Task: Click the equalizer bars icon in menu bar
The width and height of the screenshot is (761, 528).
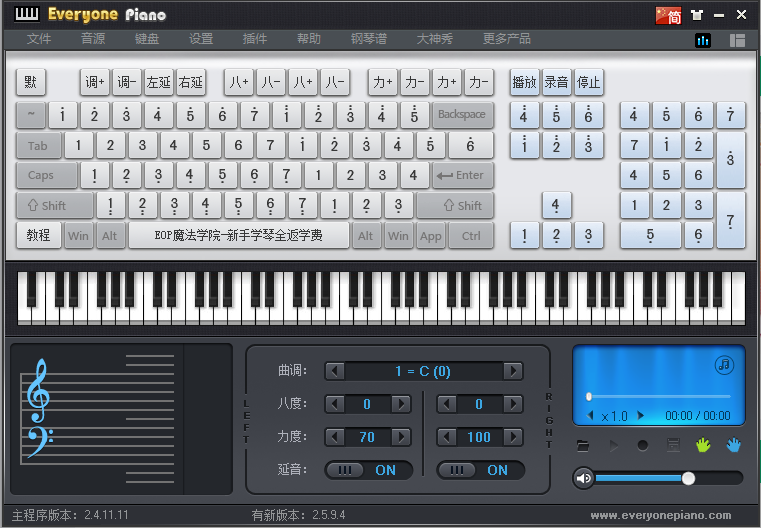Action: pyautogui.click(x=702, y=40)
